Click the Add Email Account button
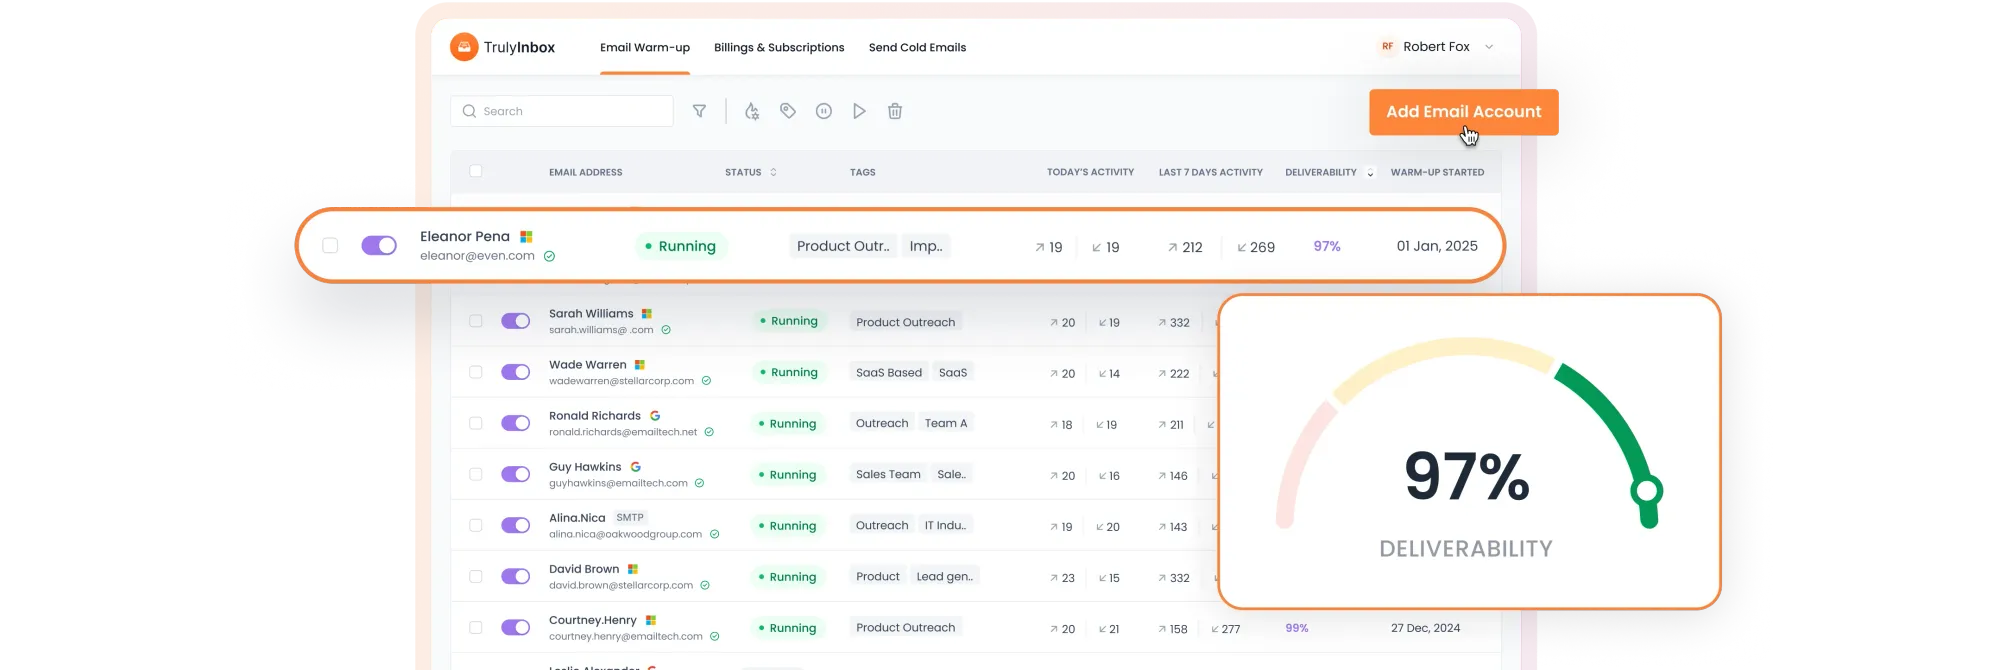The image size is (2000, 670). point(1463,112)
